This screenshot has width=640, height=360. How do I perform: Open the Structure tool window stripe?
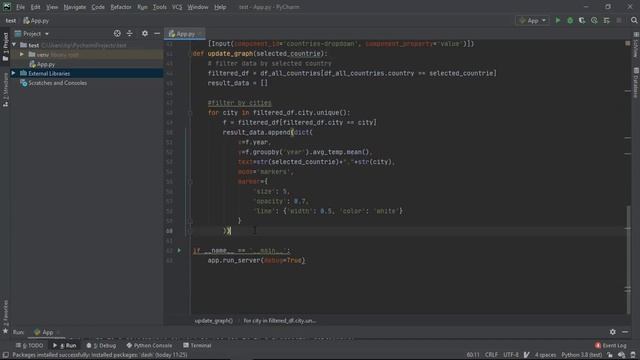click(x=5, y=90)
